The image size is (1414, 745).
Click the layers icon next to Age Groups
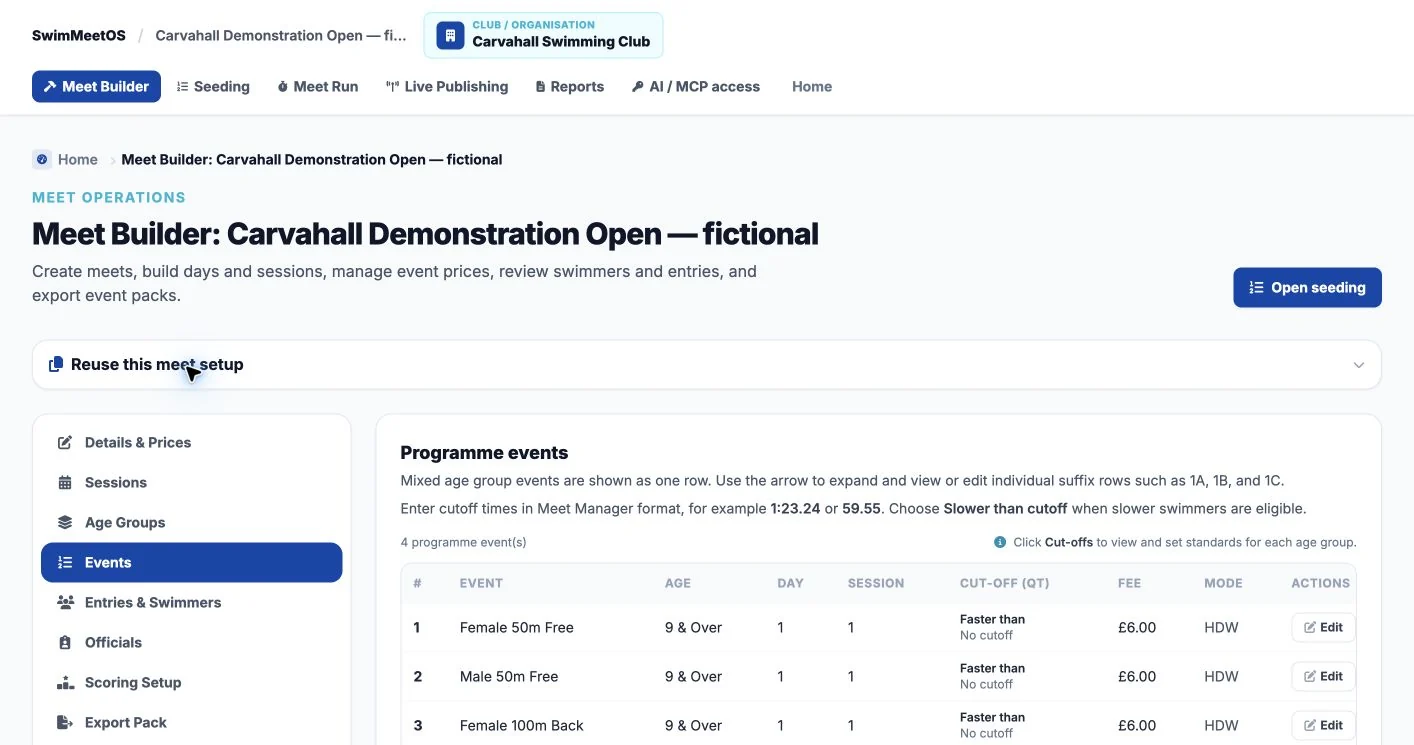(x=65, y=522)
